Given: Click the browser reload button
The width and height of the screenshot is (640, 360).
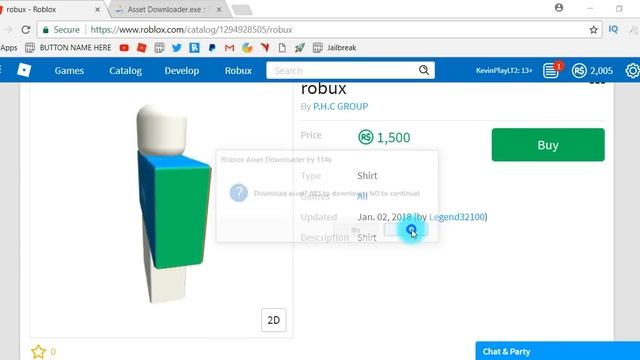Looking at the screenshot, I should click(26, 29).
